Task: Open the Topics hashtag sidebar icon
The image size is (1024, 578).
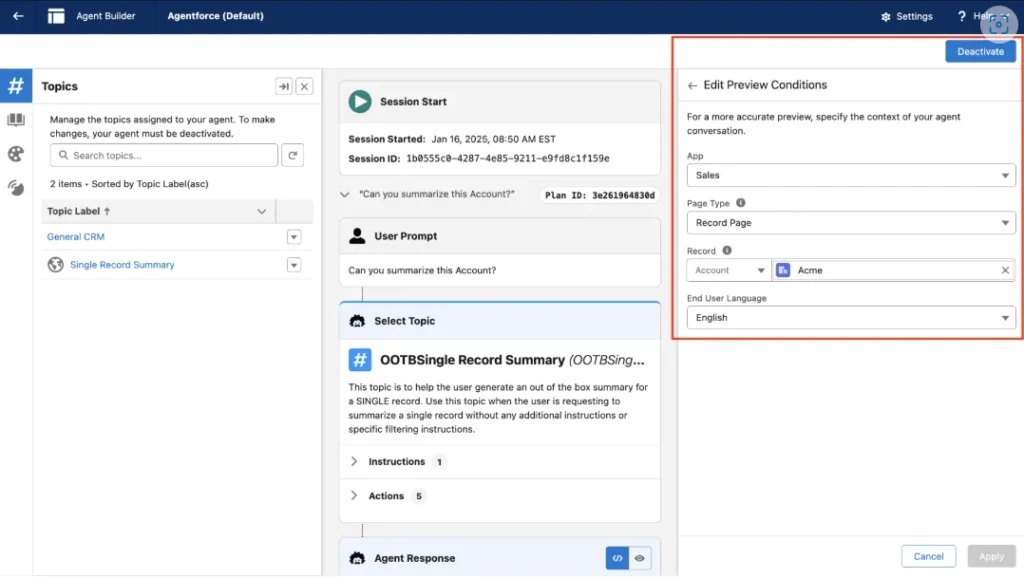Action: pos(16,86)
